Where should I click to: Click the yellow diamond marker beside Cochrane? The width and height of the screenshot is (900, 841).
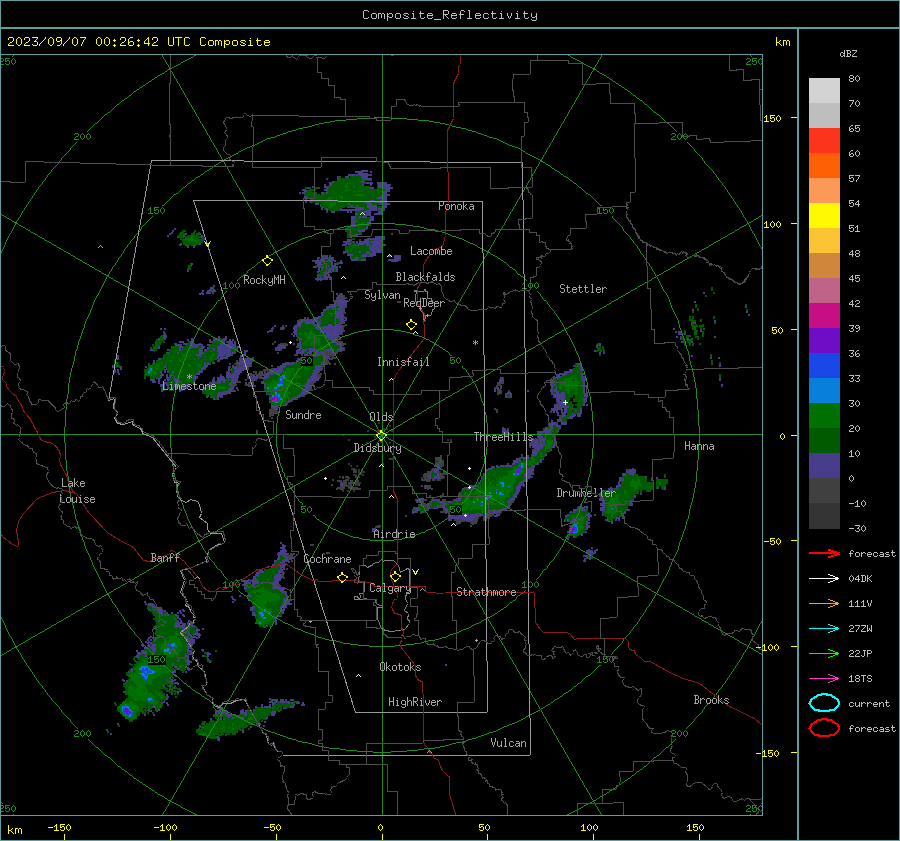pyautogui.click(x=343, y=578)
